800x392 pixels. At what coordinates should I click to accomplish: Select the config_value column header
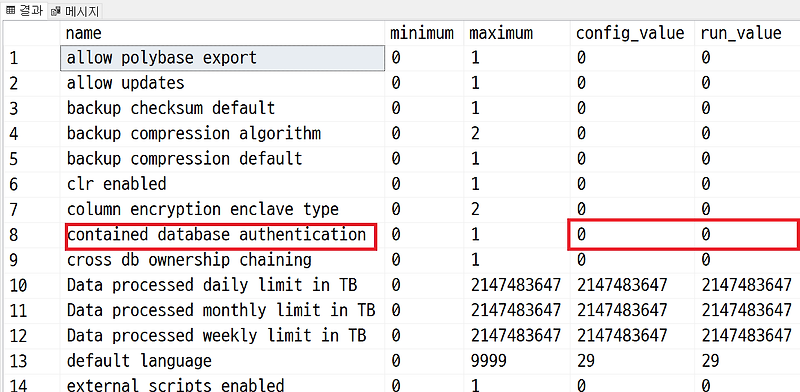[x=632, y=33]
